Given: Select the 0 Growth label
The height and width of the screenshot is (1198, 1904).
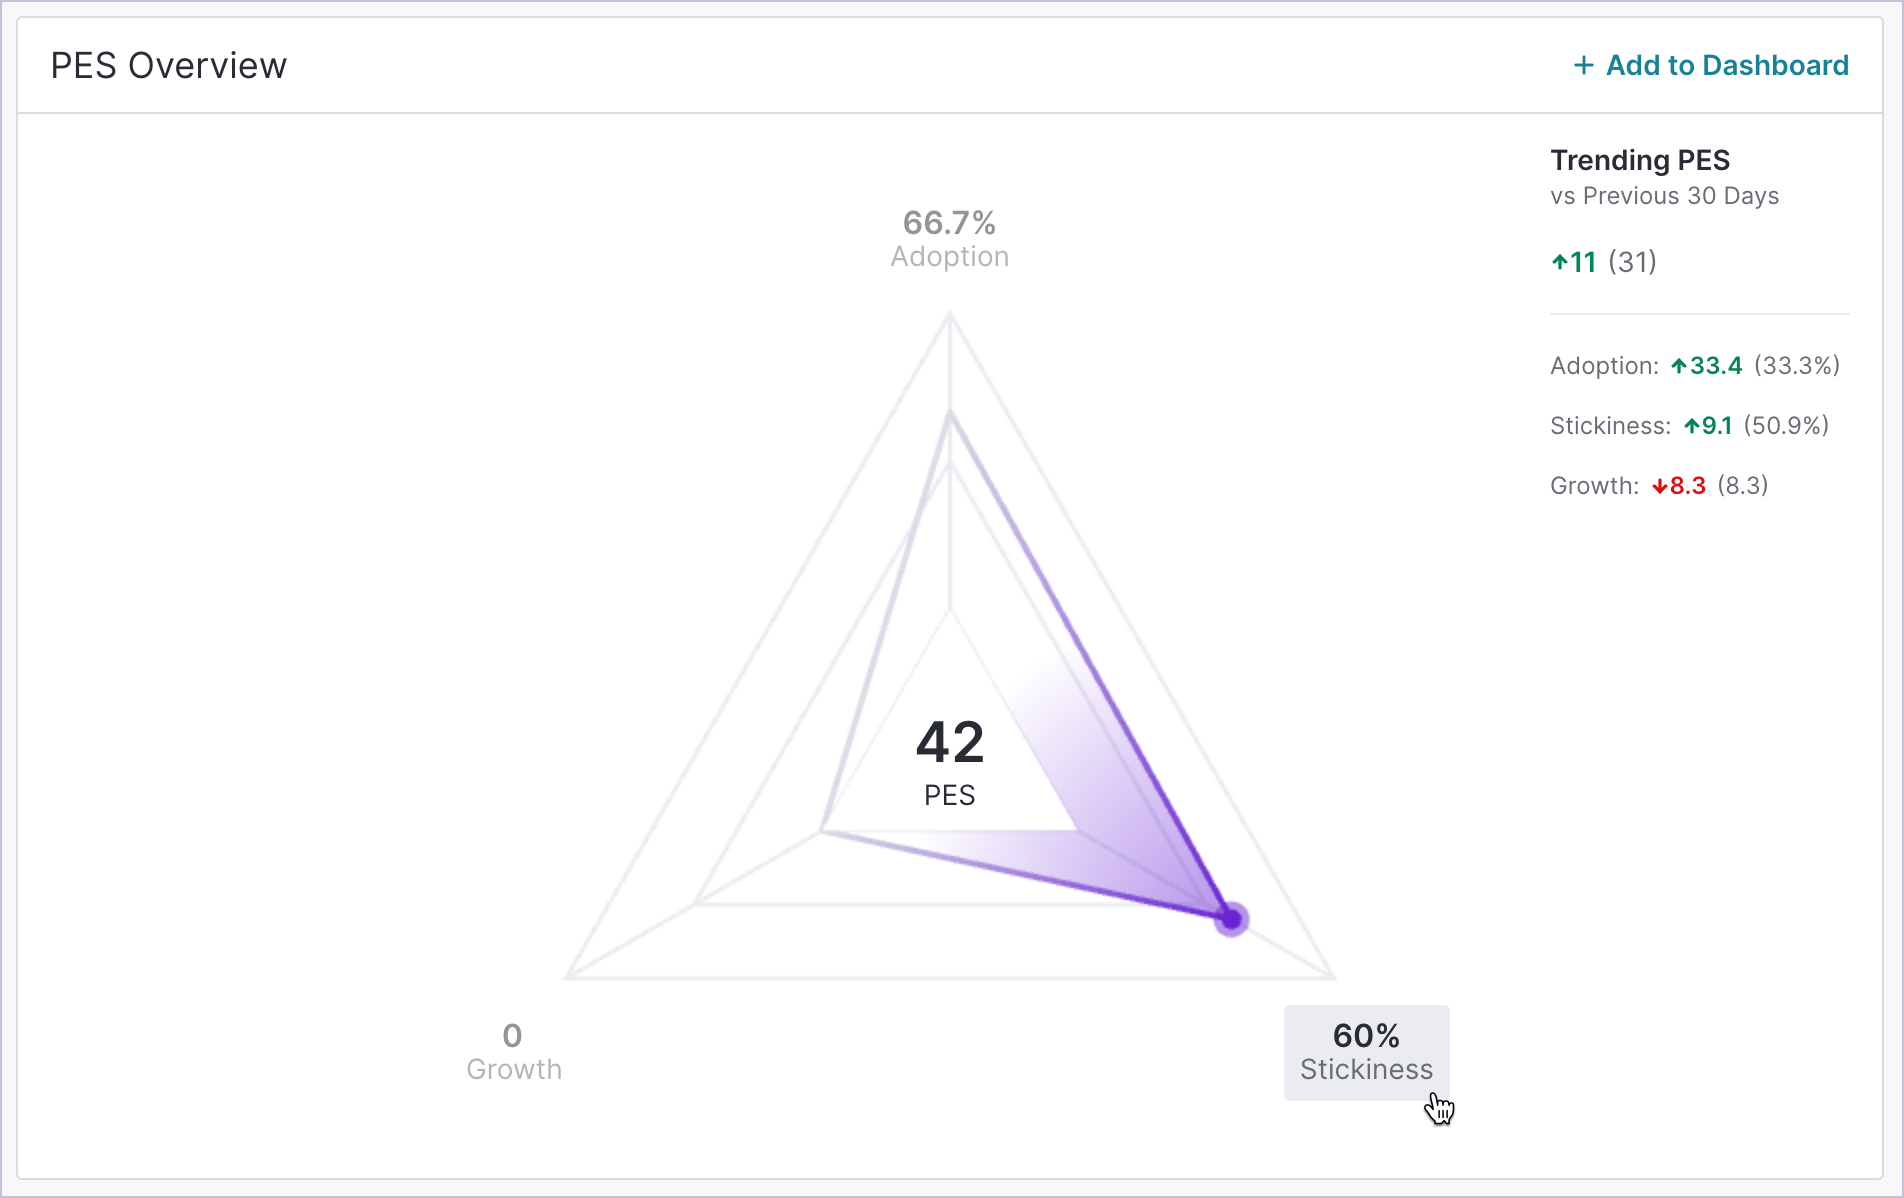Looking at the screenshot, I should tap(514, 1052).
